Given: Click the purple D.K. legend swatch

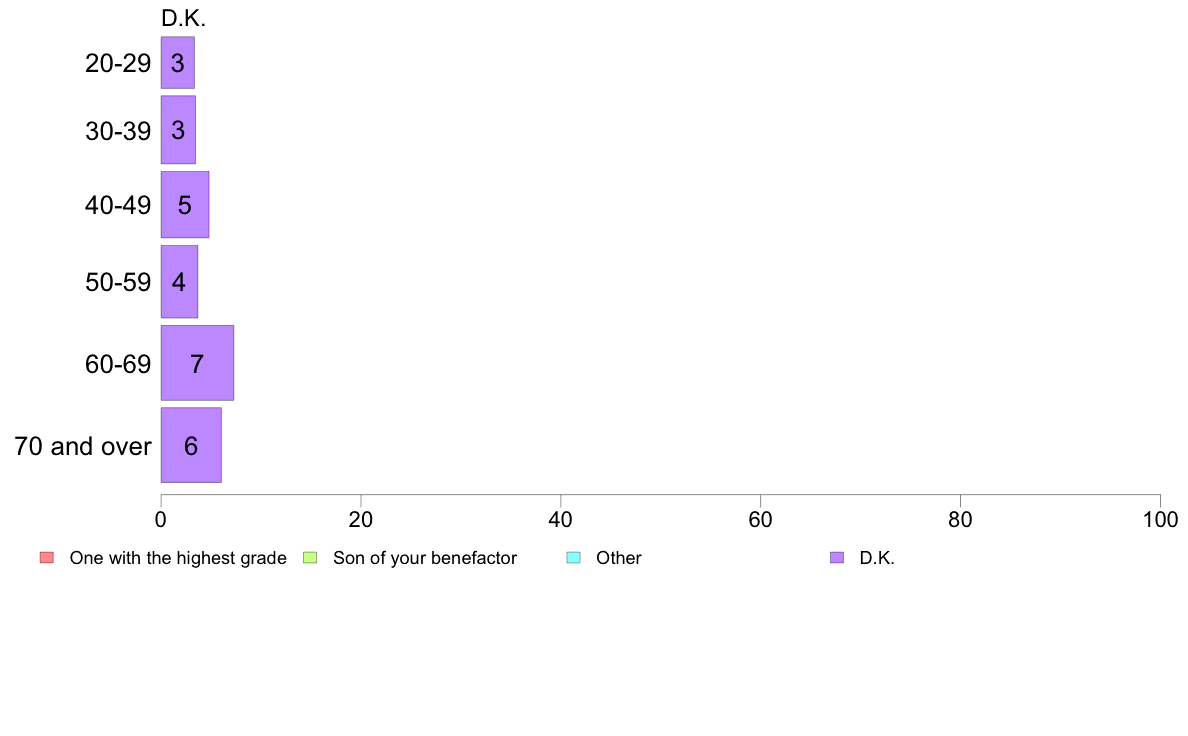Looking at the screenshot, I should 836,558.
